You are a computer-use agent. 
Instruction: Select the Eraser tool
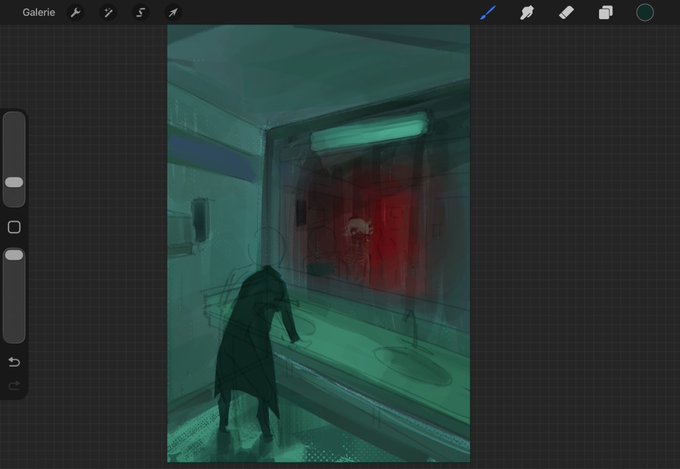point(566,13)
